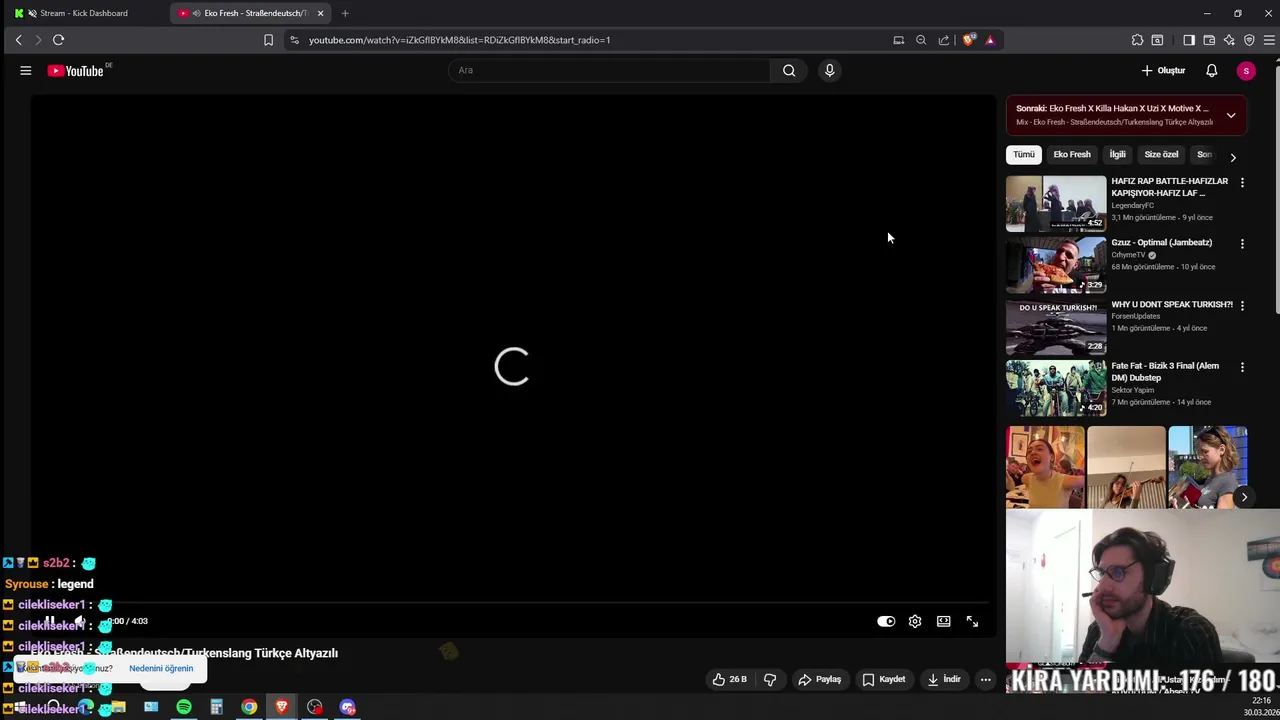1280x720 pixels.
Task: Open the Brave VPN shield icon
Action: coord(1249,40)
